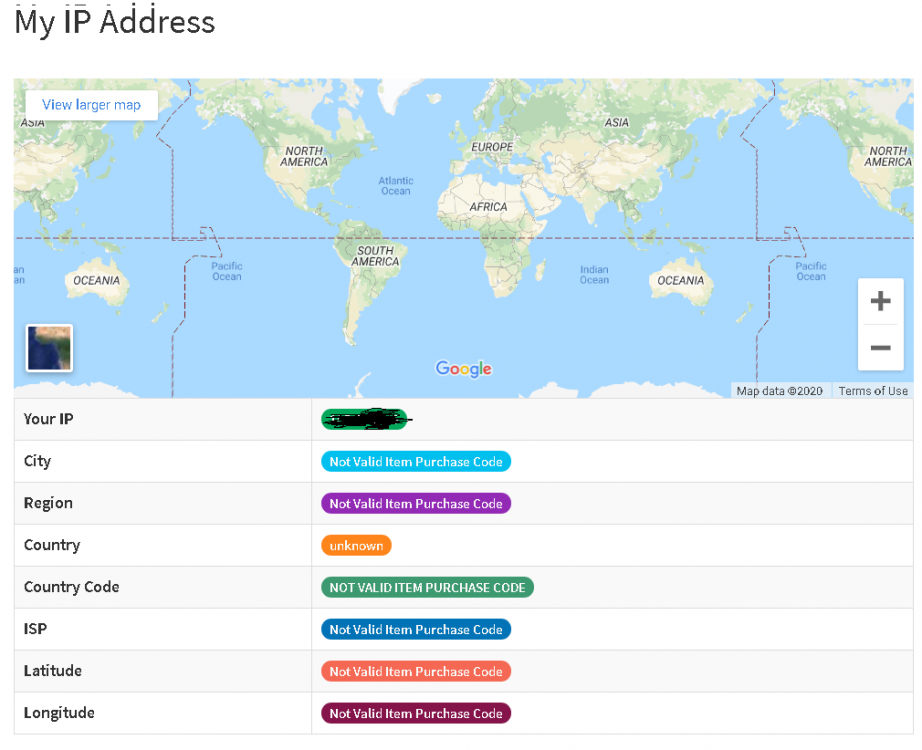Screen dimensions: 922x750
Task: Click the ISP value badge
Action: [x=416, y=629]
